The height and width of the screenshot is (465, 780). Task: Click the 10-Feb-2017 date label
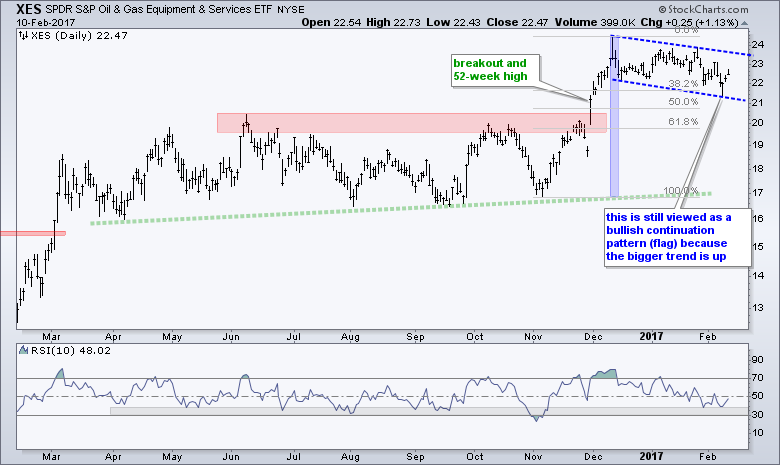46,23
